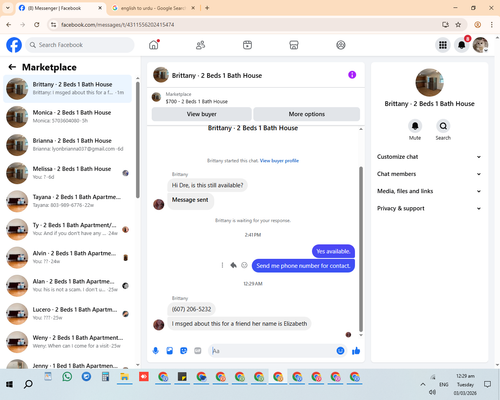Click the Facebook logo
The image size is (500, 400).
pyautogui.click(x=14, y=45)
